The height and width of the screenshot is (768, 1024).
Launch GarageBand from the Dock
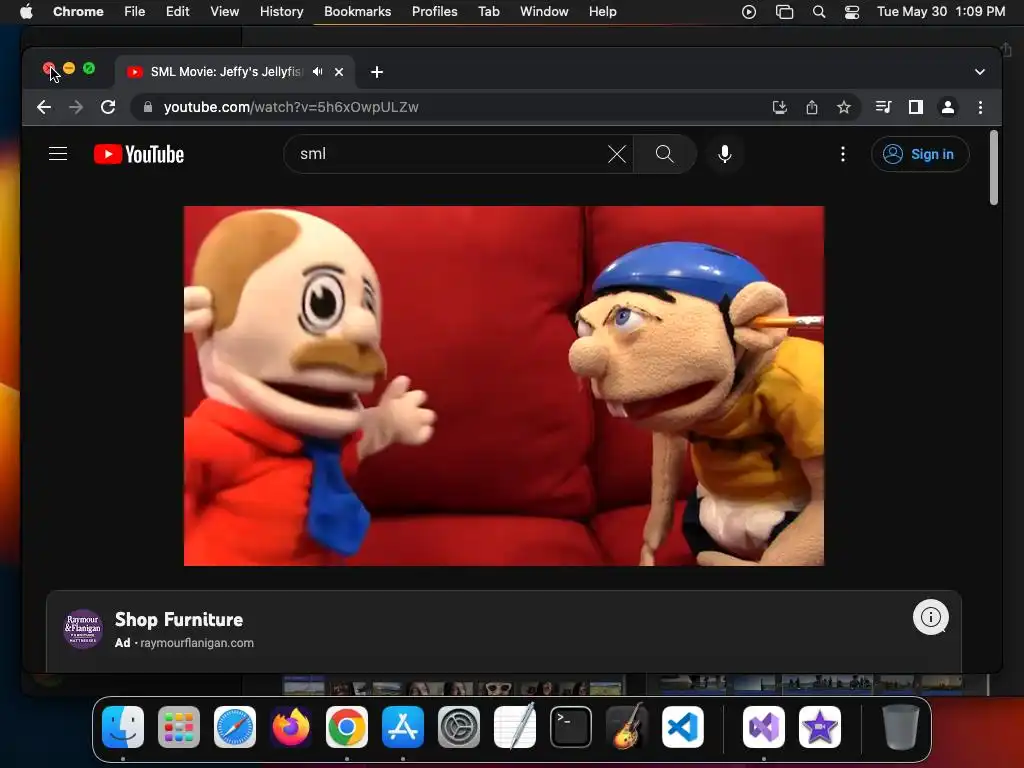[x=627, y=727]
